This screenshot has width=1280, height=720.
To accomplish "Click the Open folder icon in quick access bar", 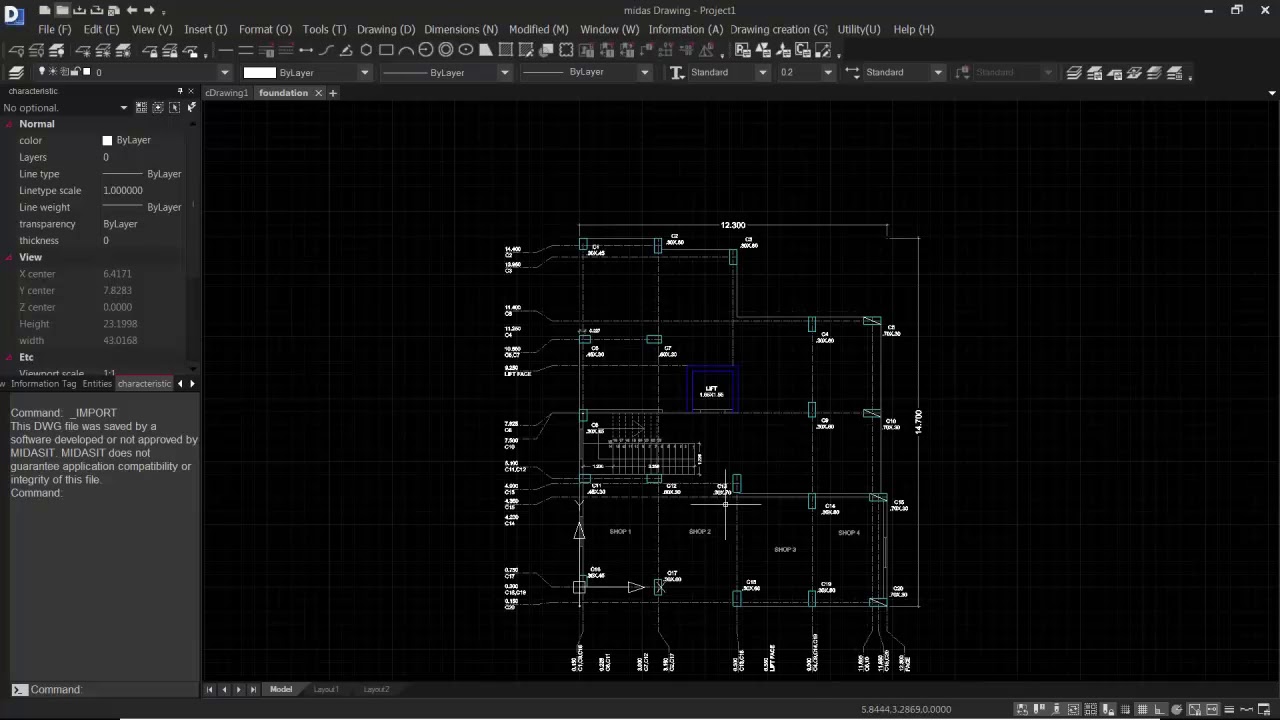I will tap(62, 10).
